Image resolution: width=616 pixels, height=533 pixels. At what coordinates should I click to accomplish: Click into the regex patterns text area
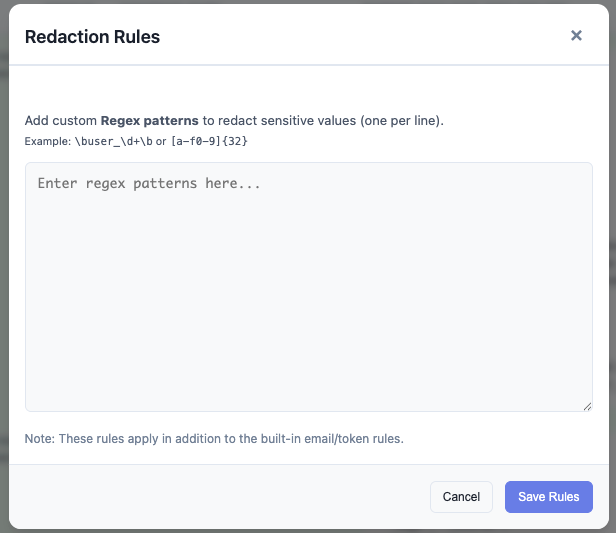click(x=309, y=287)
